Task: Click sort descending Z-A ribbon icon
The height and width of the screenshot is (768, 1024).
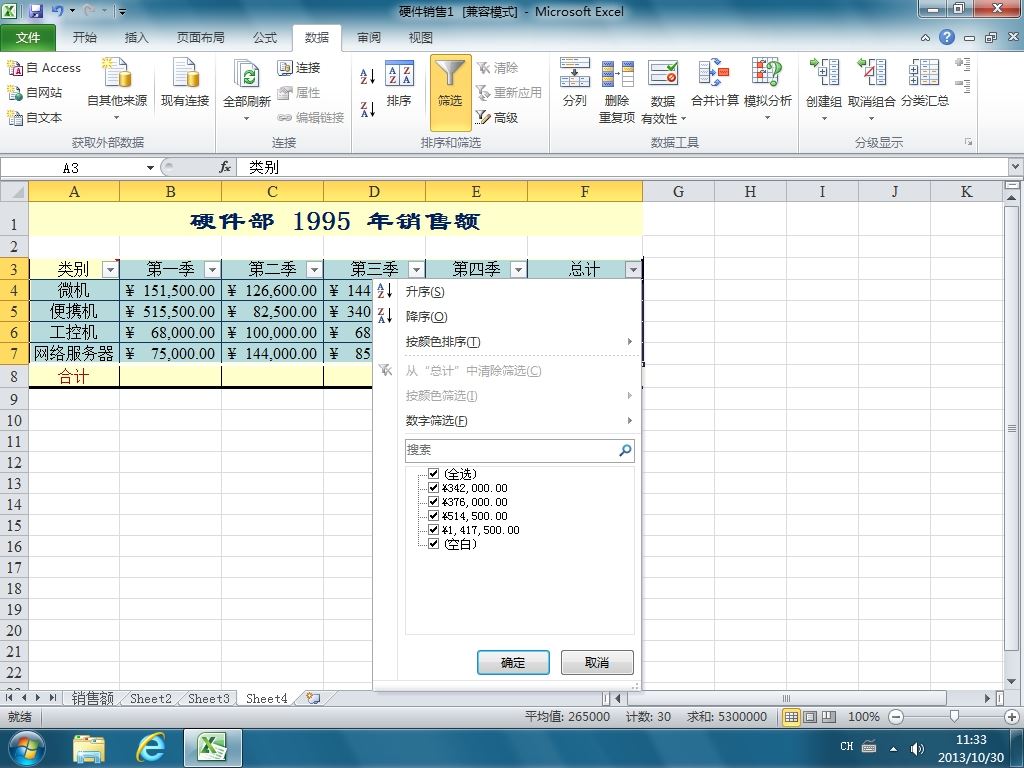Action: click(x=368, y=109)
